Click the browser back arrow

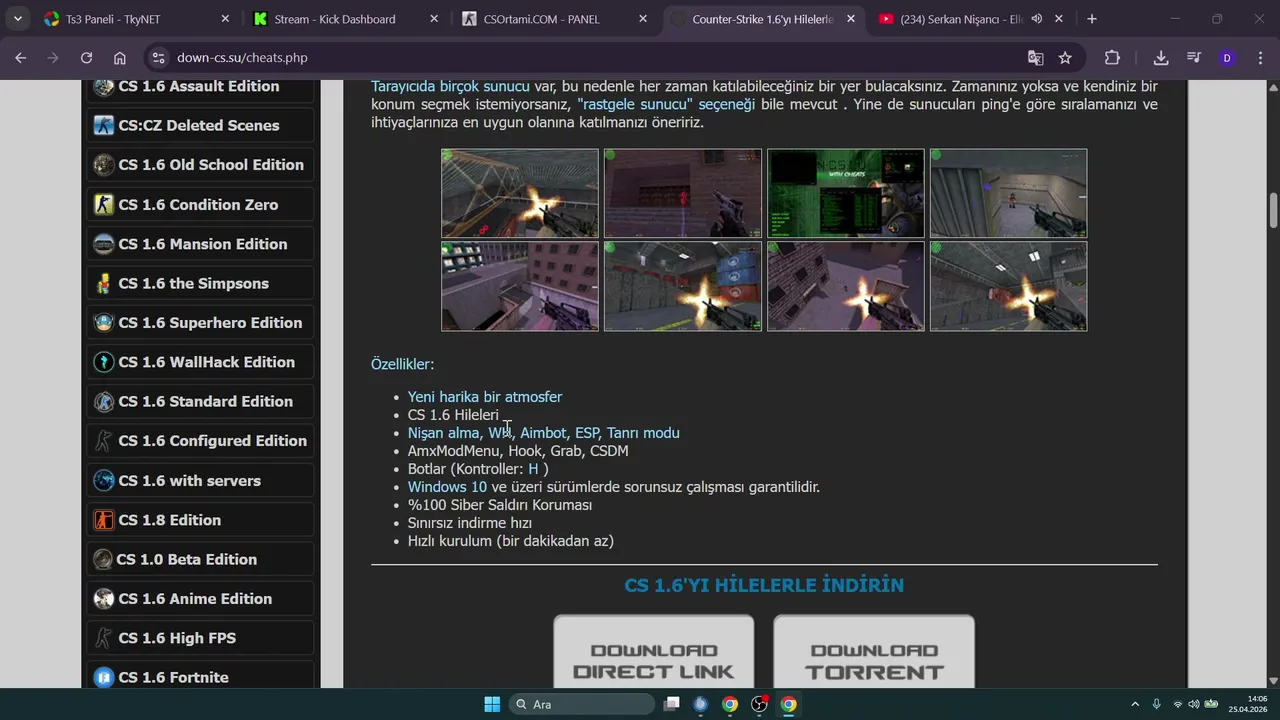tap(20, 58)
